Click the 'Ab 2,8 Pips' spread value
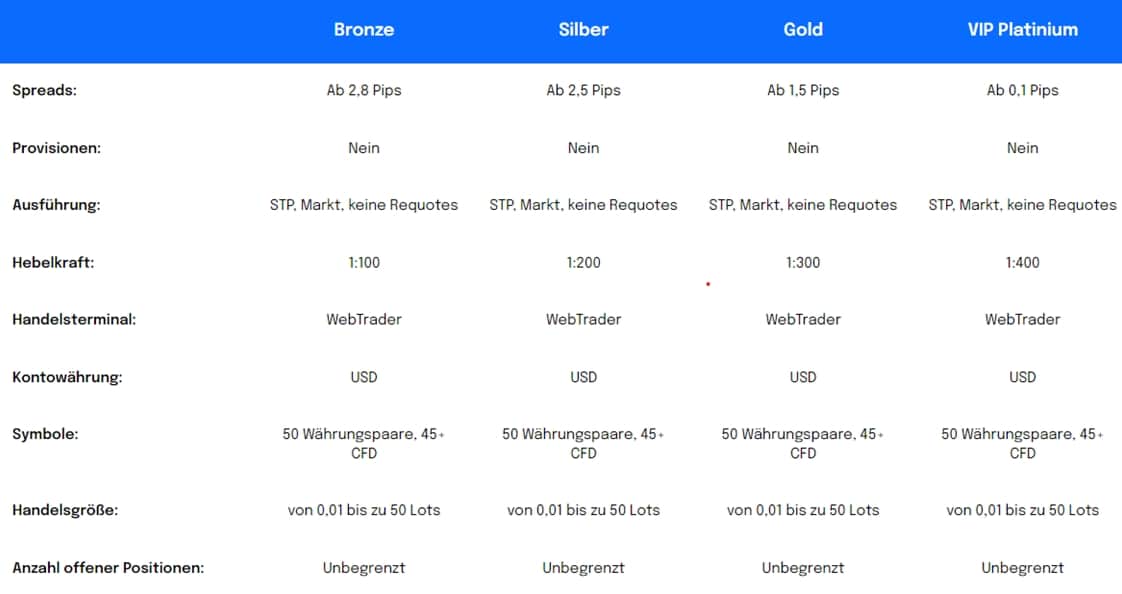 [x=364, y=90]
